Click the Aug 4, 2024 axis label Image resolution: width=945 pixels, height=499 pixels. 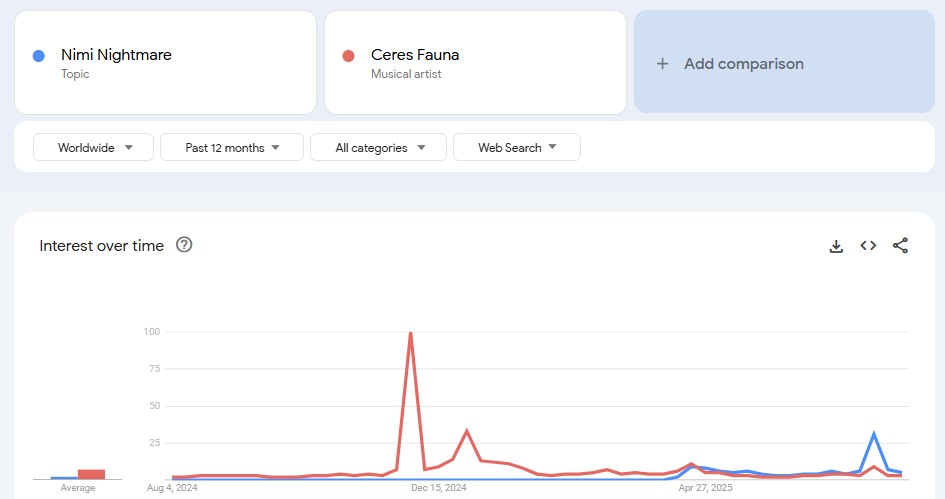172,488
